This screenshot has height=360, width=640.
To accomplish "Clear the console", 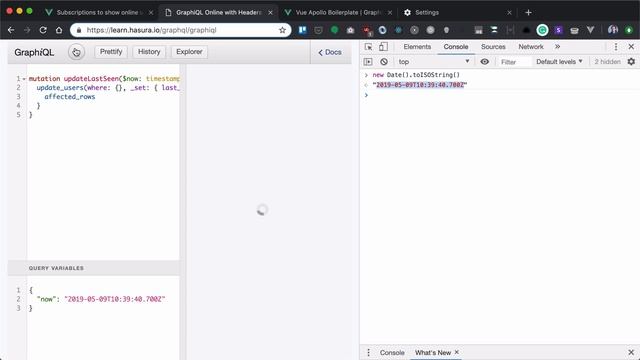I will 384,62.
